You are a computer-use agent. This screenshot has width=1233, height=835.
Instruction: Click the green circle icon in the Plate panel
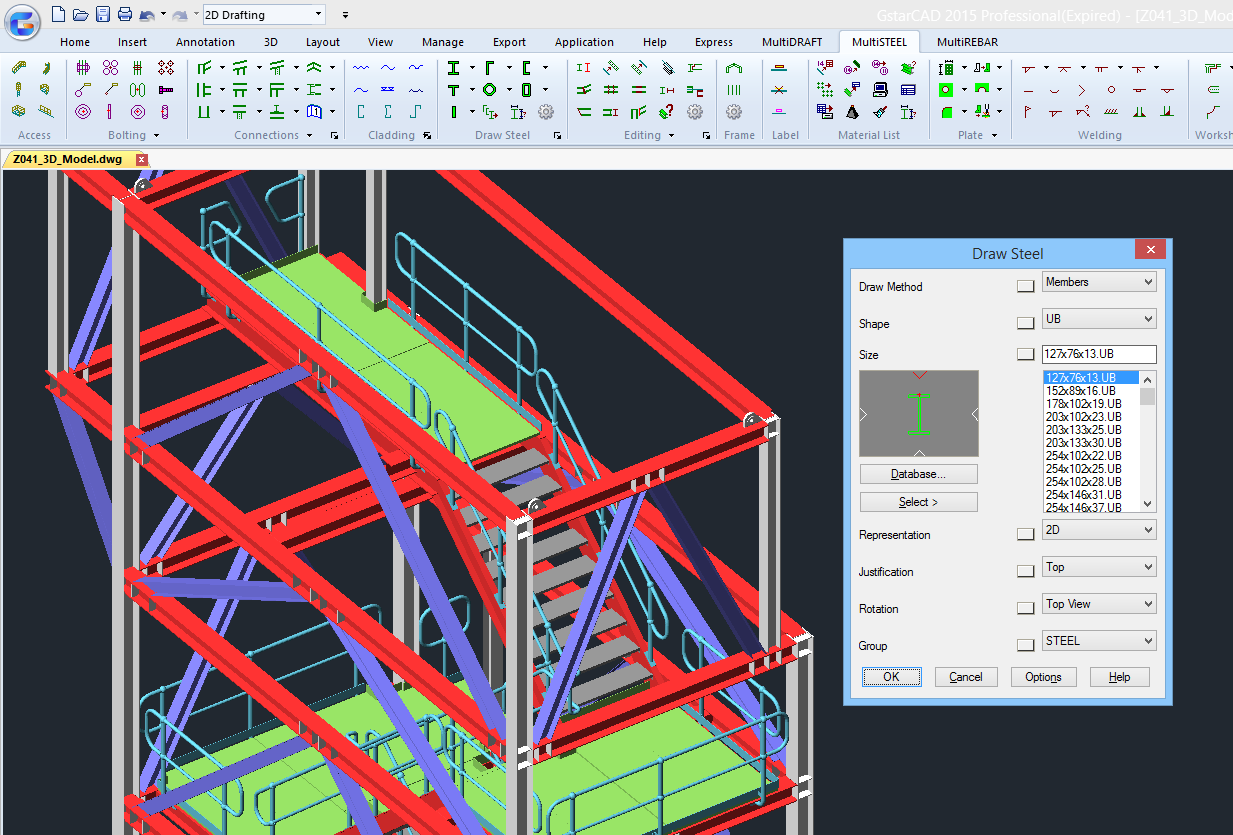[946, 89]
